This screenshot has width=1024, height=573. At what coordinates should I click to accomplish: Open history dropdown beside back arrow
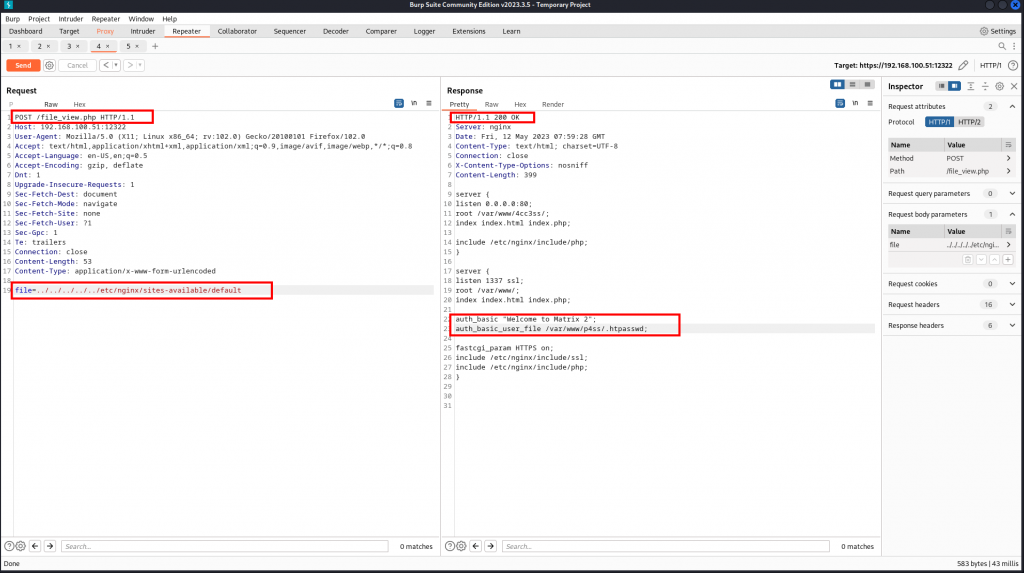click(x=116, y=65)
